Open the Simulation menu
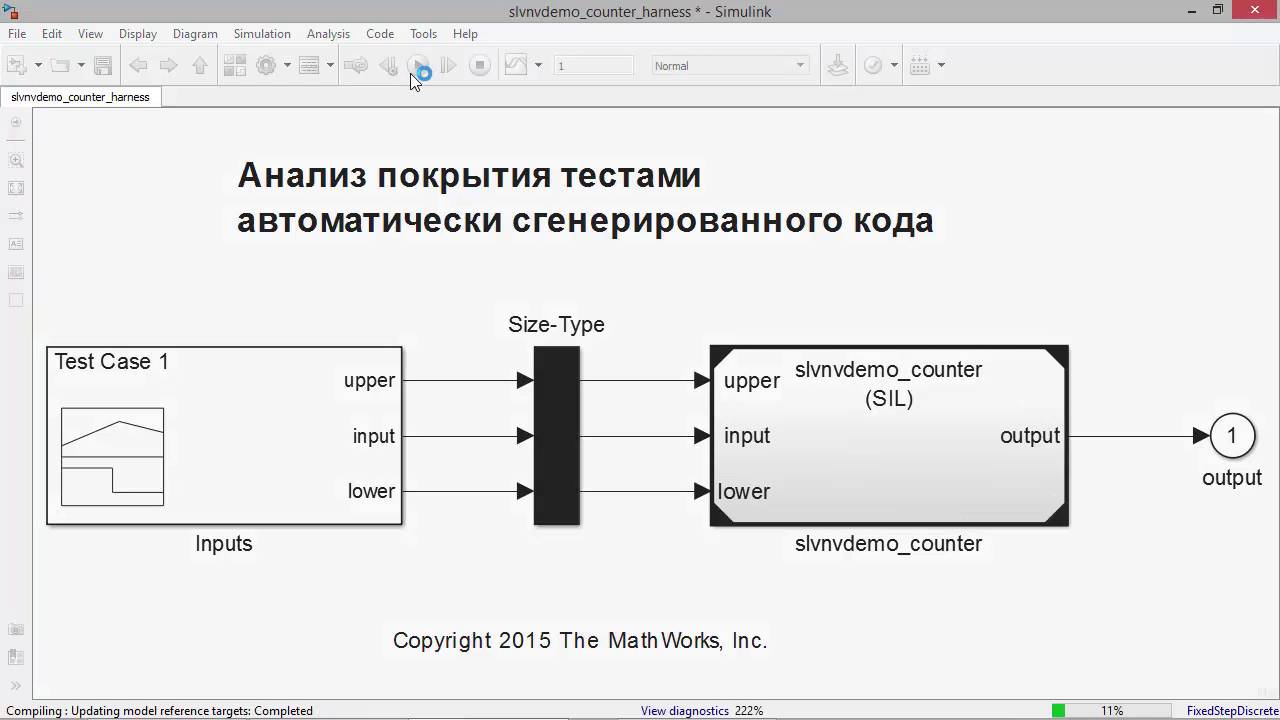Screen dimensions: 1280x720 point(262,34)
